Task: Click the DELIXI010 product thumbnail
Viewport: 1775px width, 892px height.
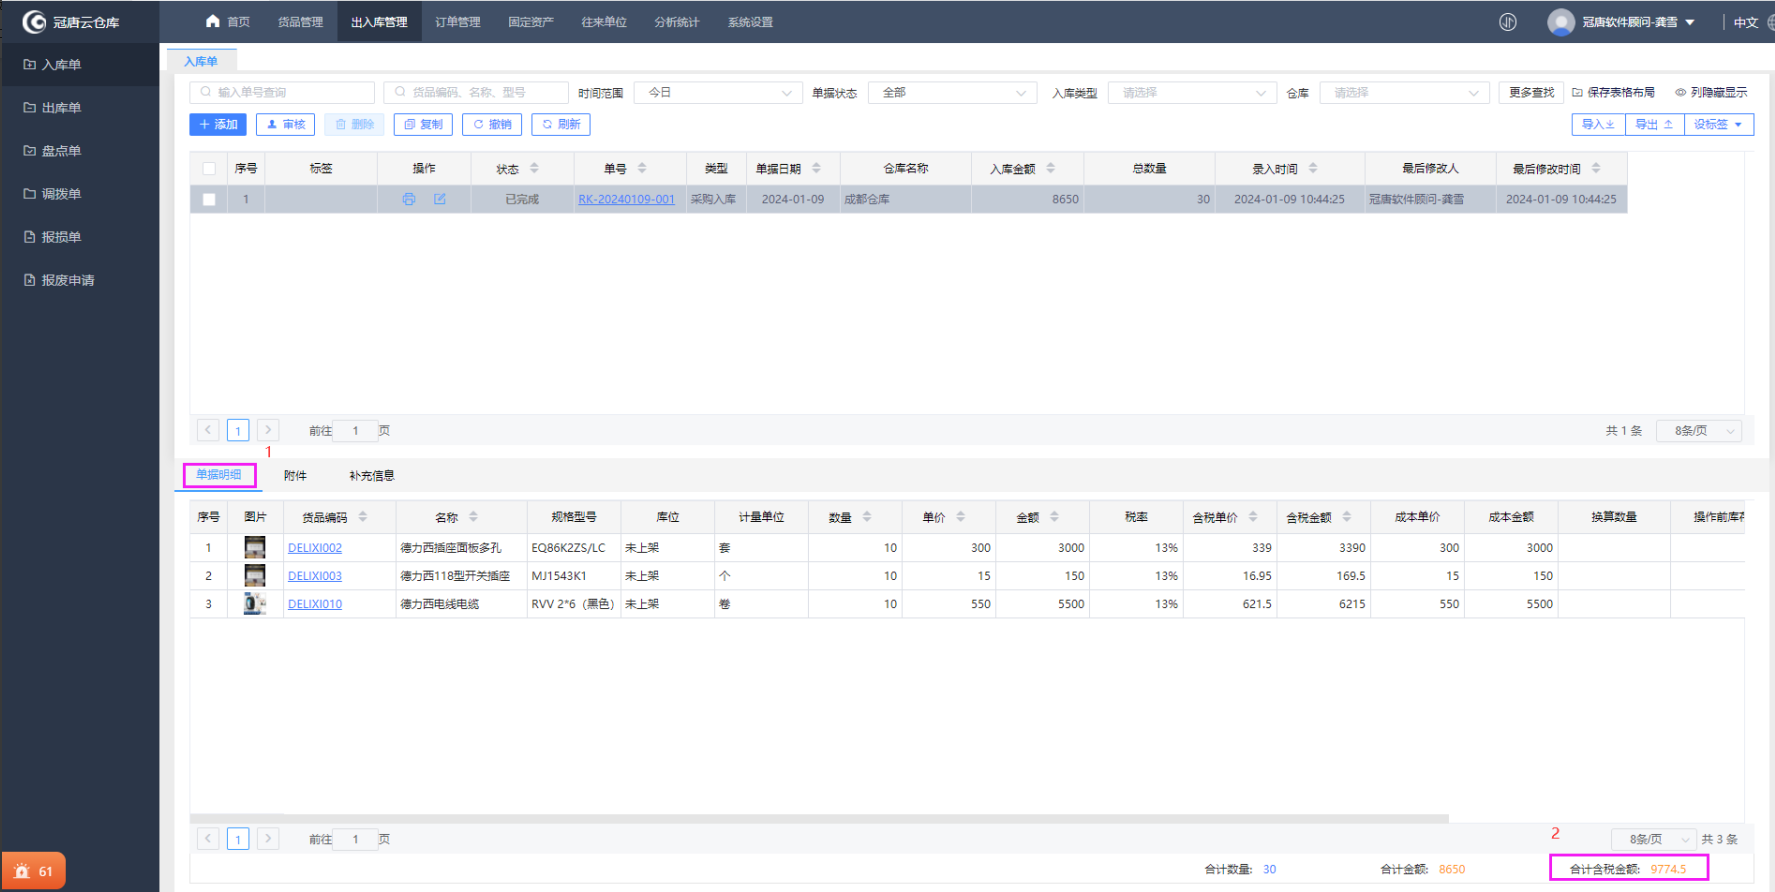Action: (x=255, y=604)
